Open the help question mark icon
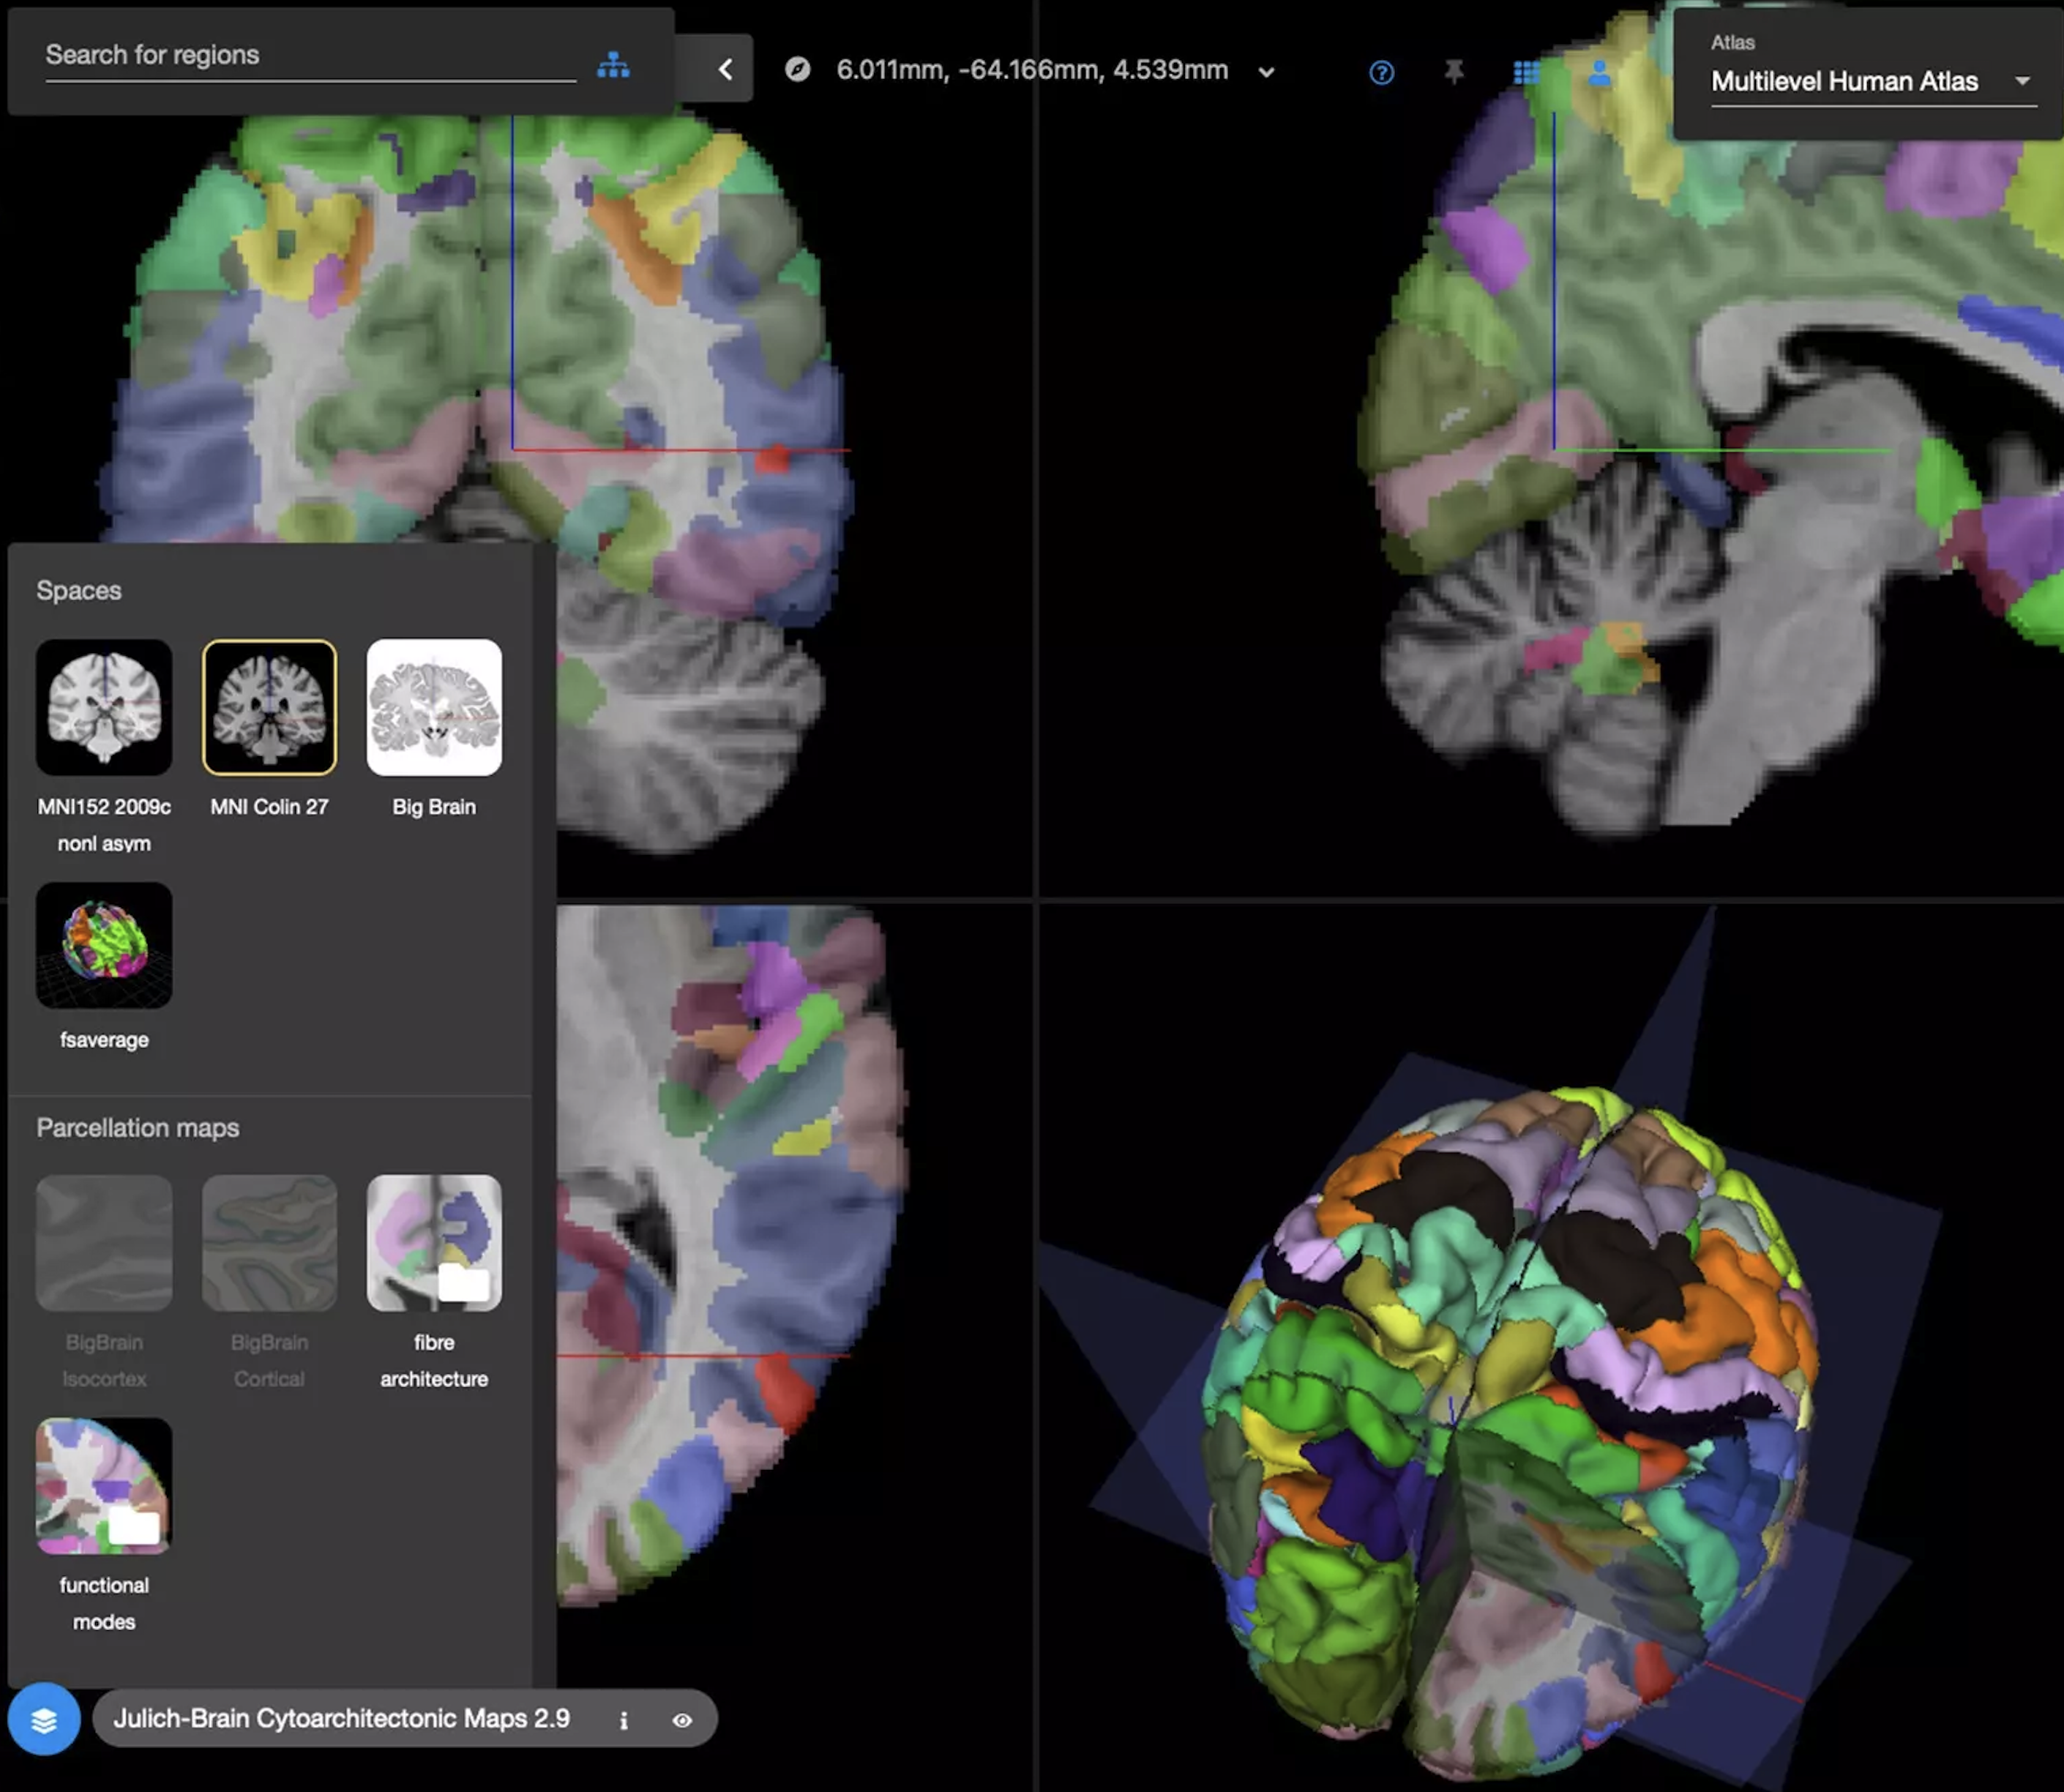Image resolution: width=2064 pixels, height=1792 pixels. click(1381, 72)
